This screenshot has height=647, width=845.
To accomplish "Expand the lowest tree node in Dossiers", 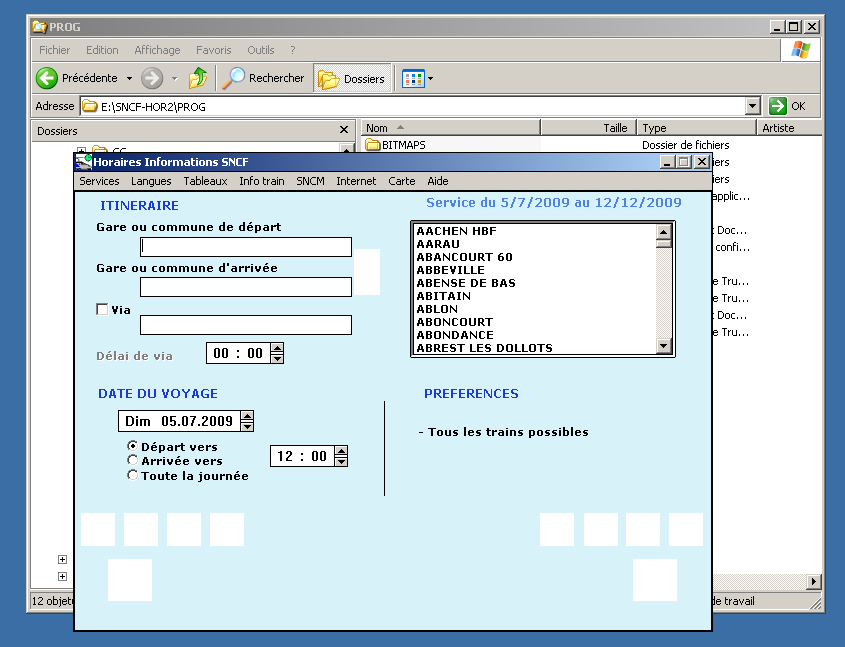I will [x=63, y=576].
